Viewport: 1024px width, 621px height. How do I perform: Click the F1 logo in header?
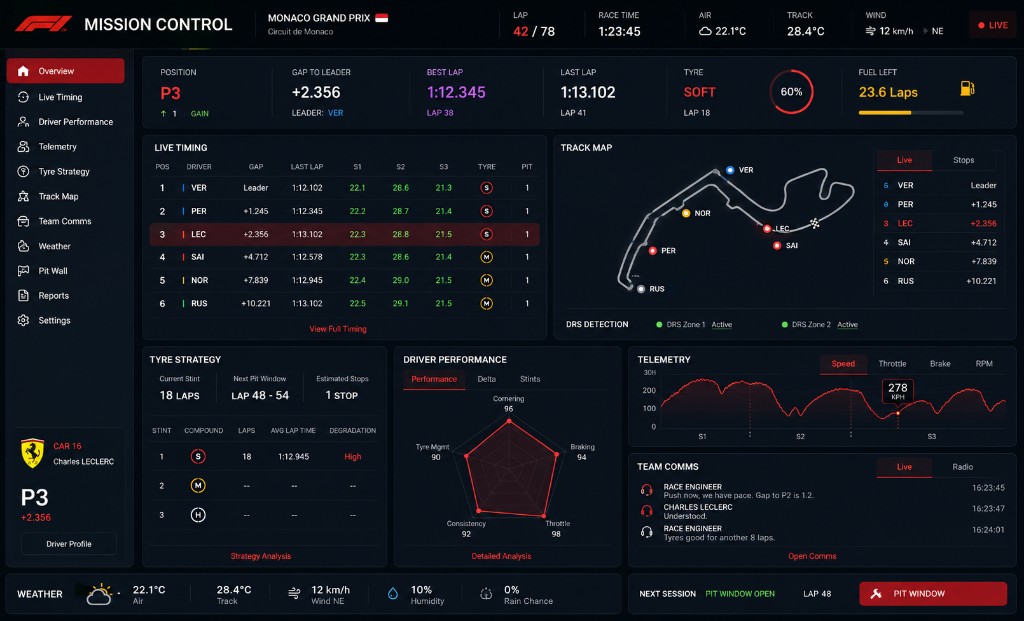(x=43, y=24)
